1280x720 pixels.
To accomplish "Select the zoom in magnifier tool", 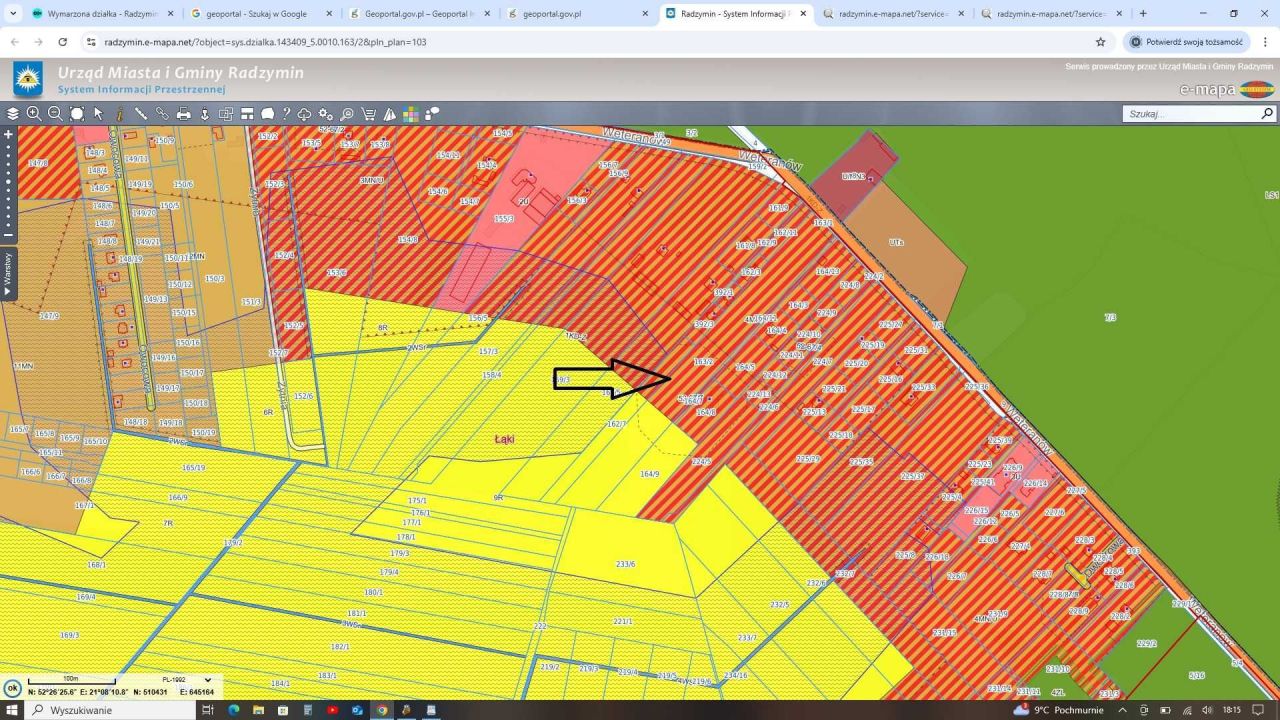I will pyautogui.click(x=34, y=114).
